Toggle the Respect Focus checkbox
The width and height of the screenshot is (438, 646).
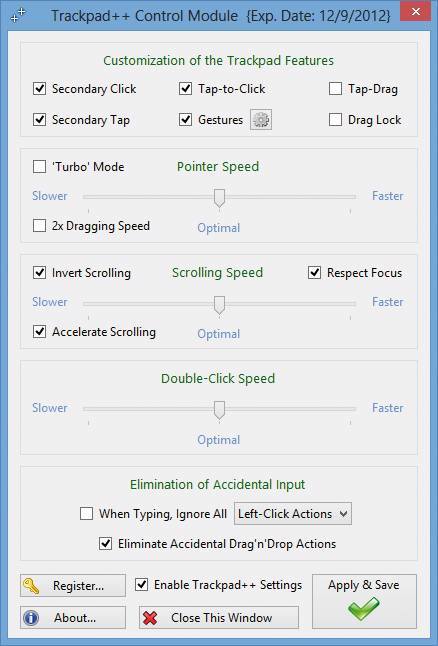314,272
